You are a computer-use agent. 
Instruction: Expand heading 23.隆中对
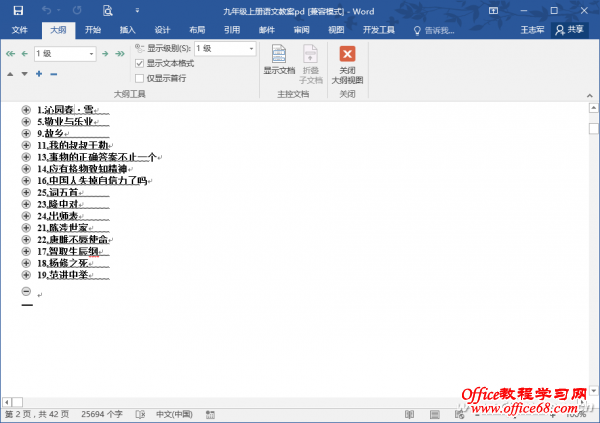pyautogui.click(x=26, y=204)
